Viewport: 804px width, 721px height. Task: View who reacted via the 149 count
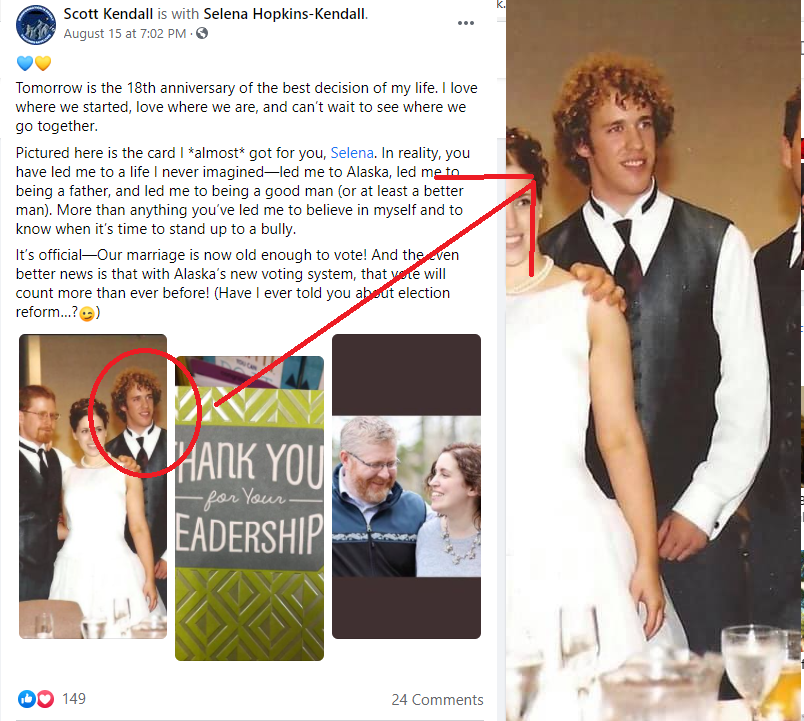point(74,698)
